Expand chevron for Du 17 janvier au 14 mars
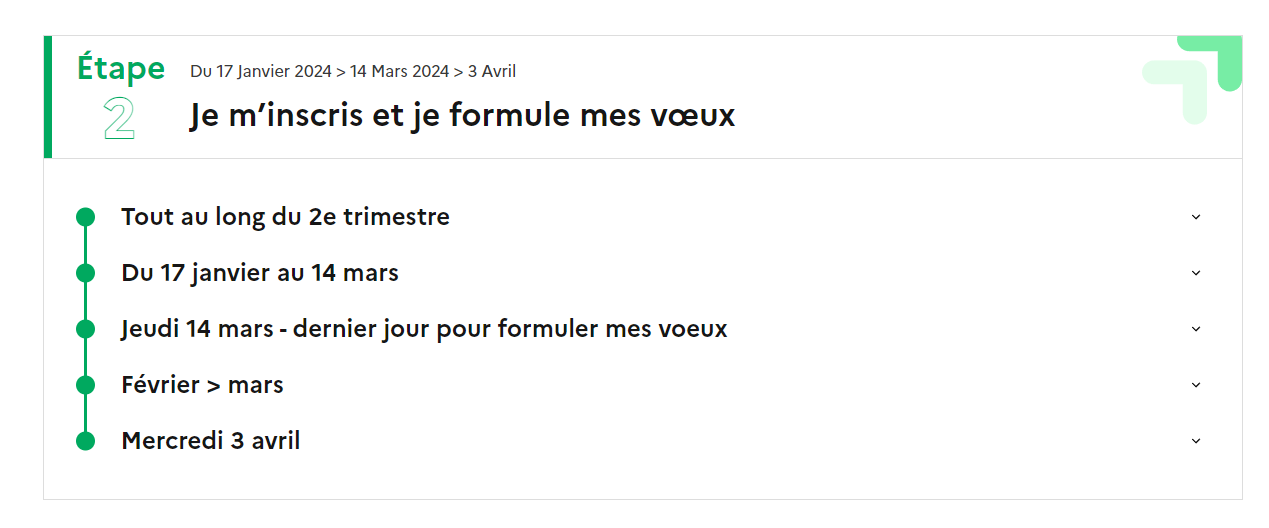1269x528 pixels. (1196, 273)
